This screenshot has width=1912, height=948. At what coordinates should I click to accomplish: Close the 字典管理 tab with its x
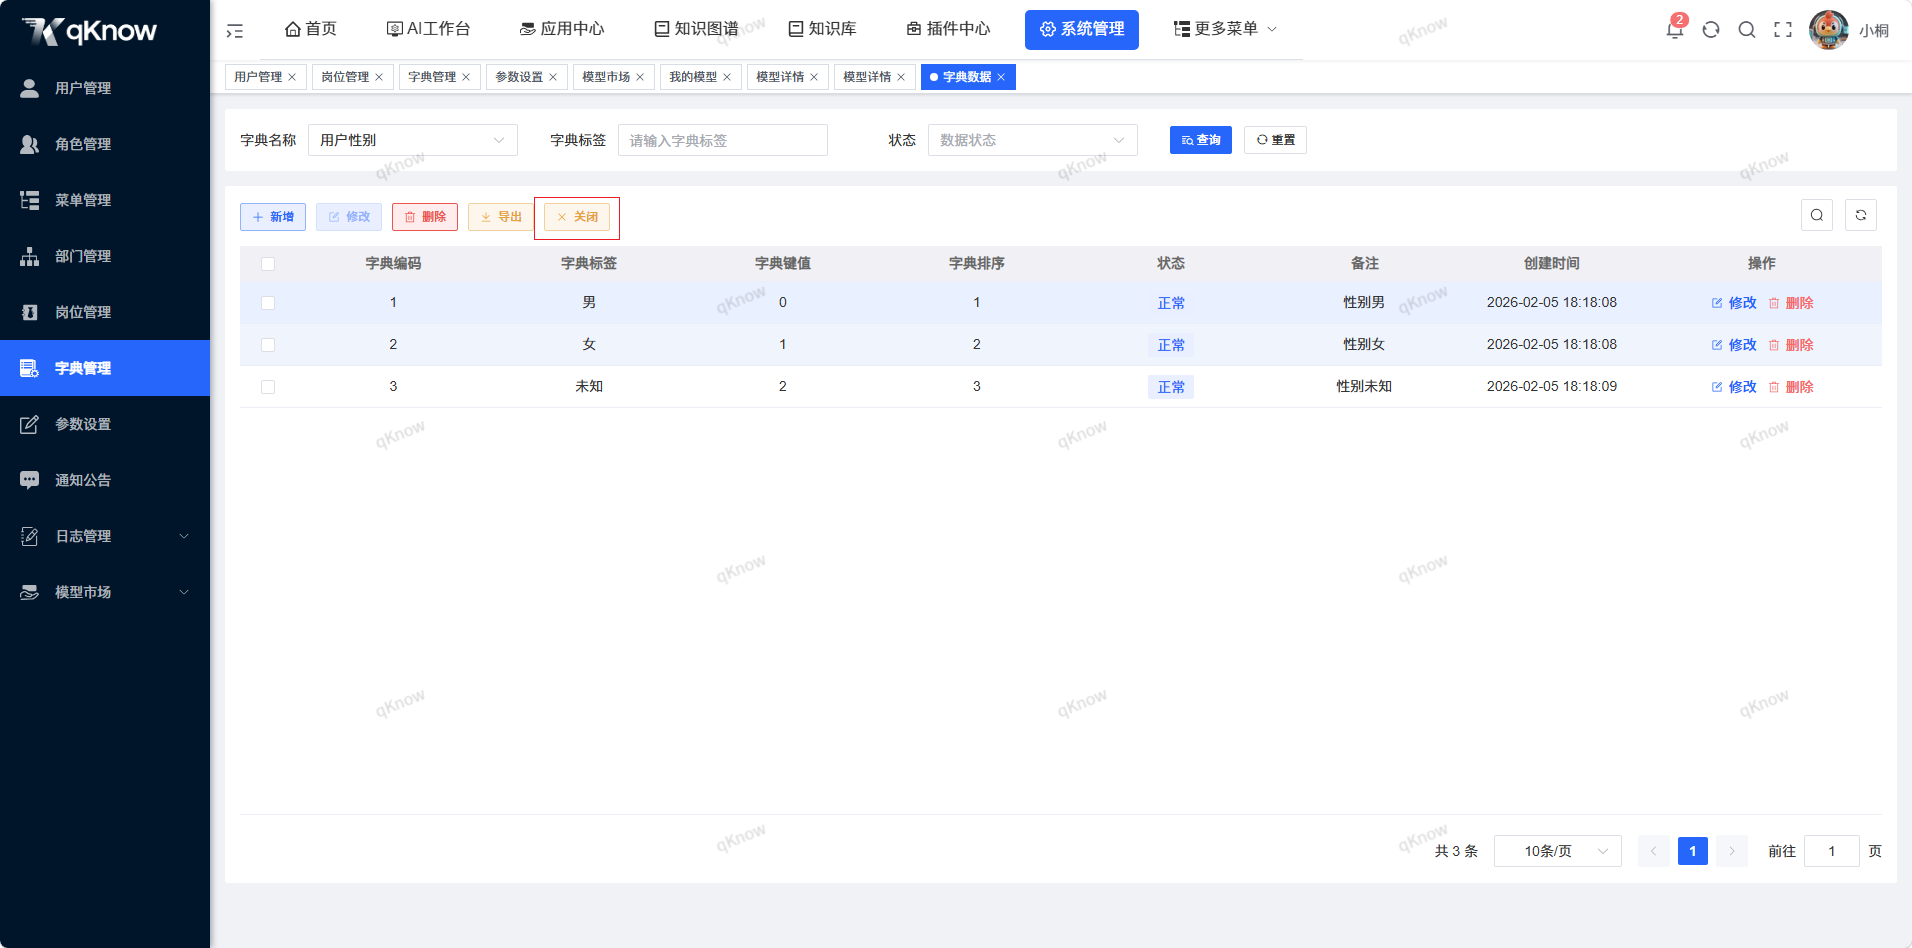point(466,77)
